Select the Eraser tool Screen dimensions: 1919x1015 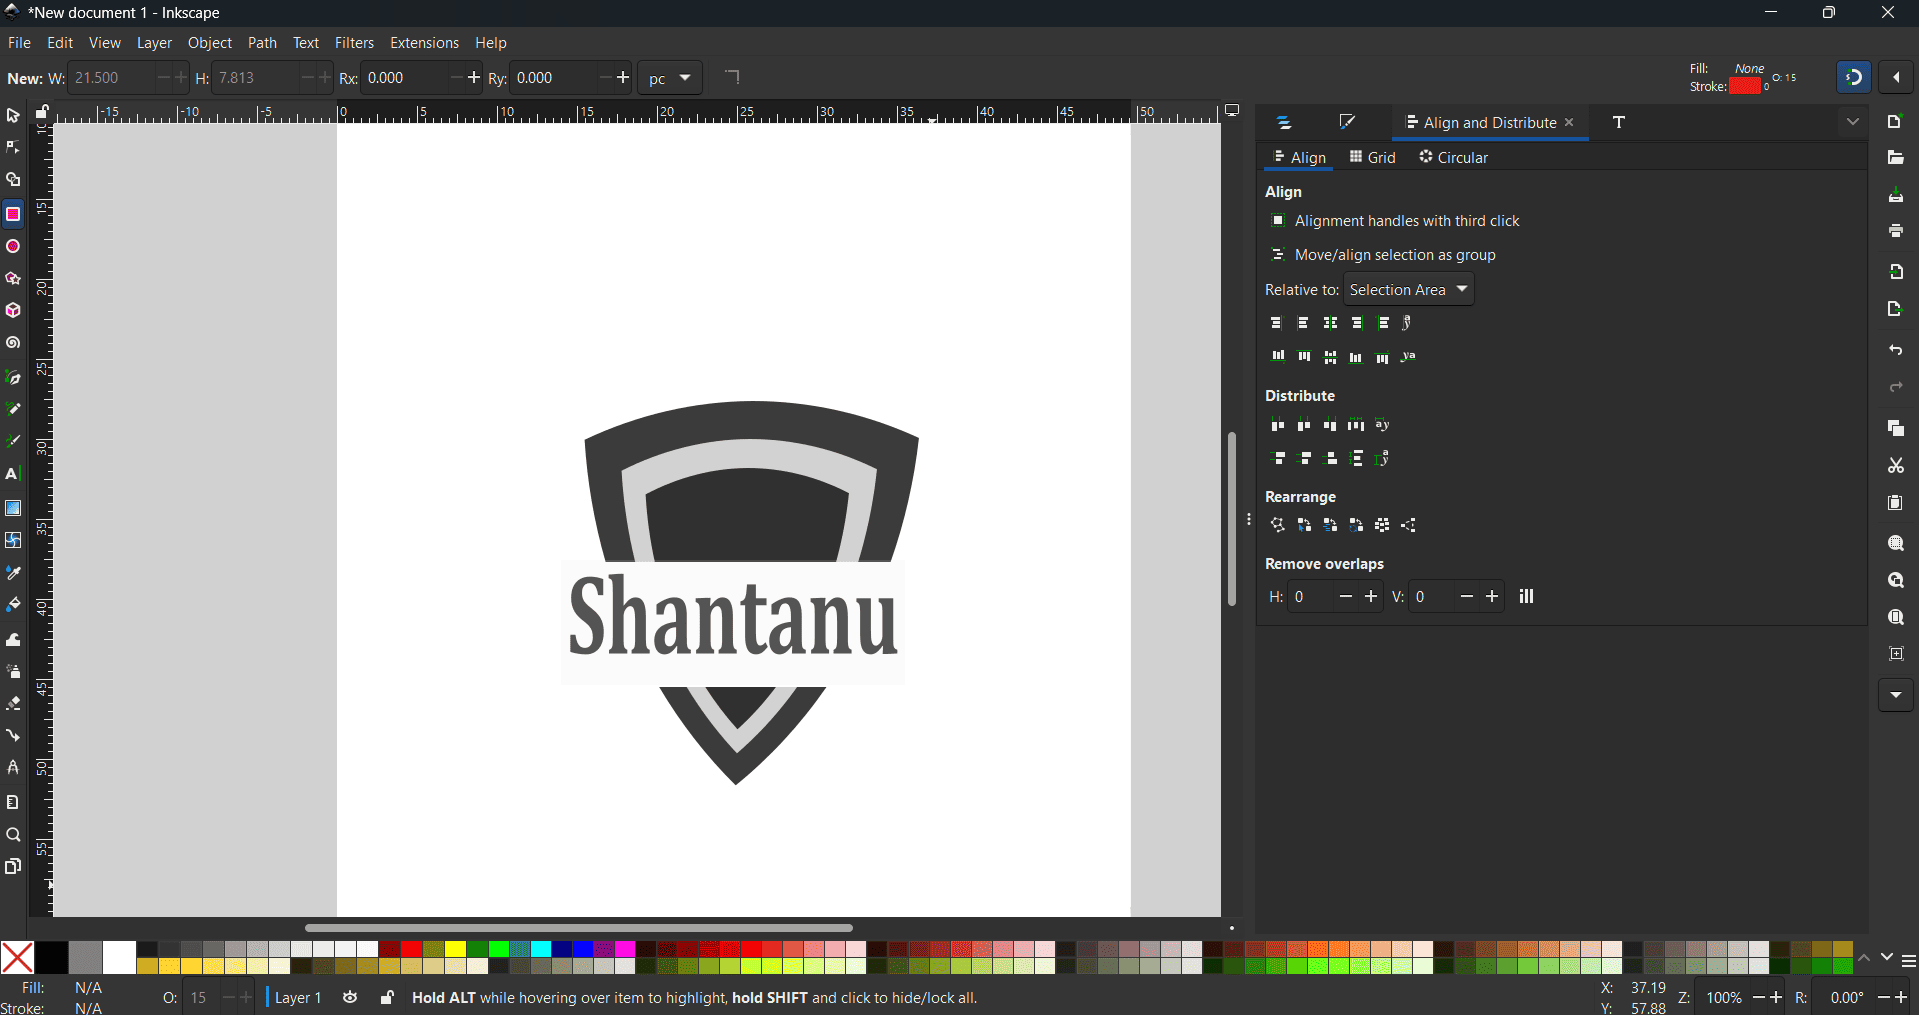coord(13,704)
